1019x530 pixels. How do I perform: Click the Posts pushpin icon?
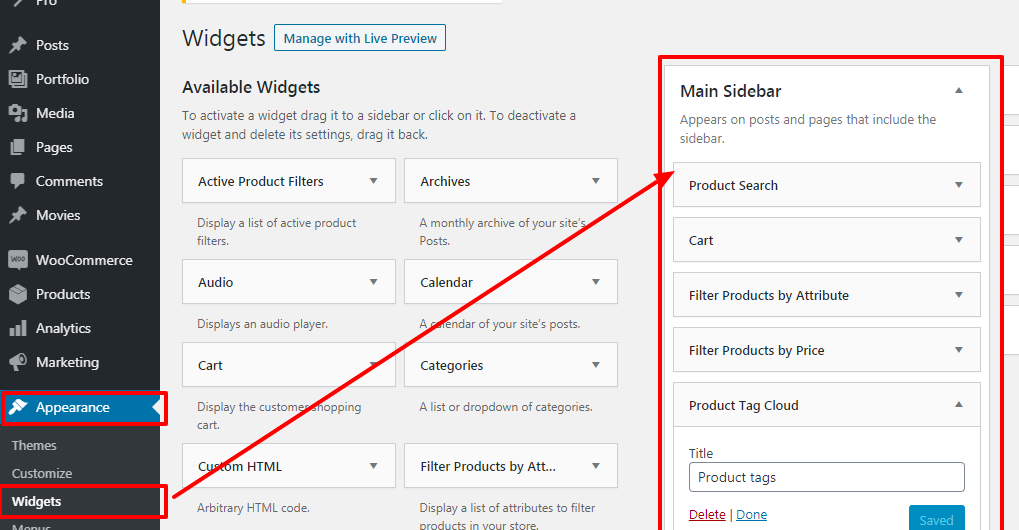(x=18, y=45)
